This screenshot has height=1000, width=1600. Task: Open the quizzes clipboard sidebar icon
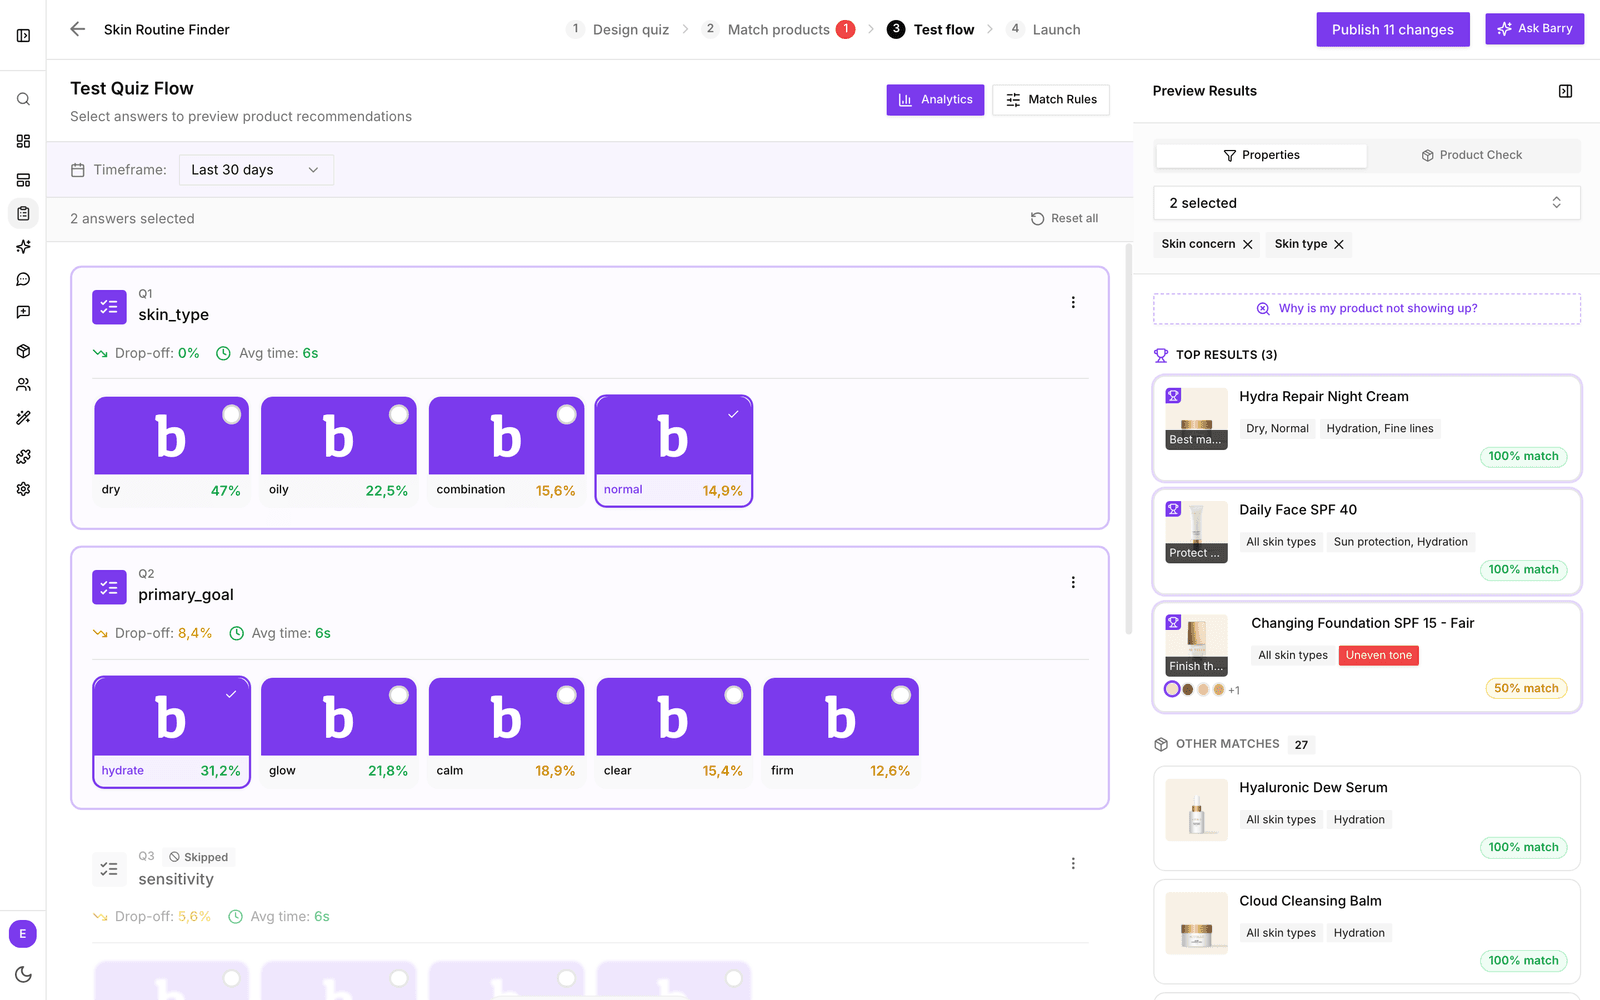[23, 213]
